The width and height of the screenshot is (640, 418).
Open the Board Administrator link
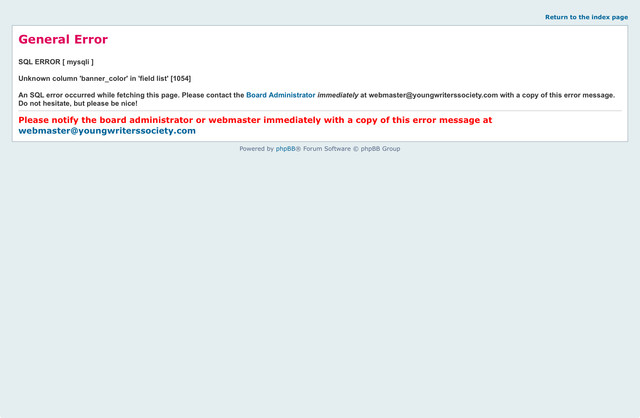point(280,95)
